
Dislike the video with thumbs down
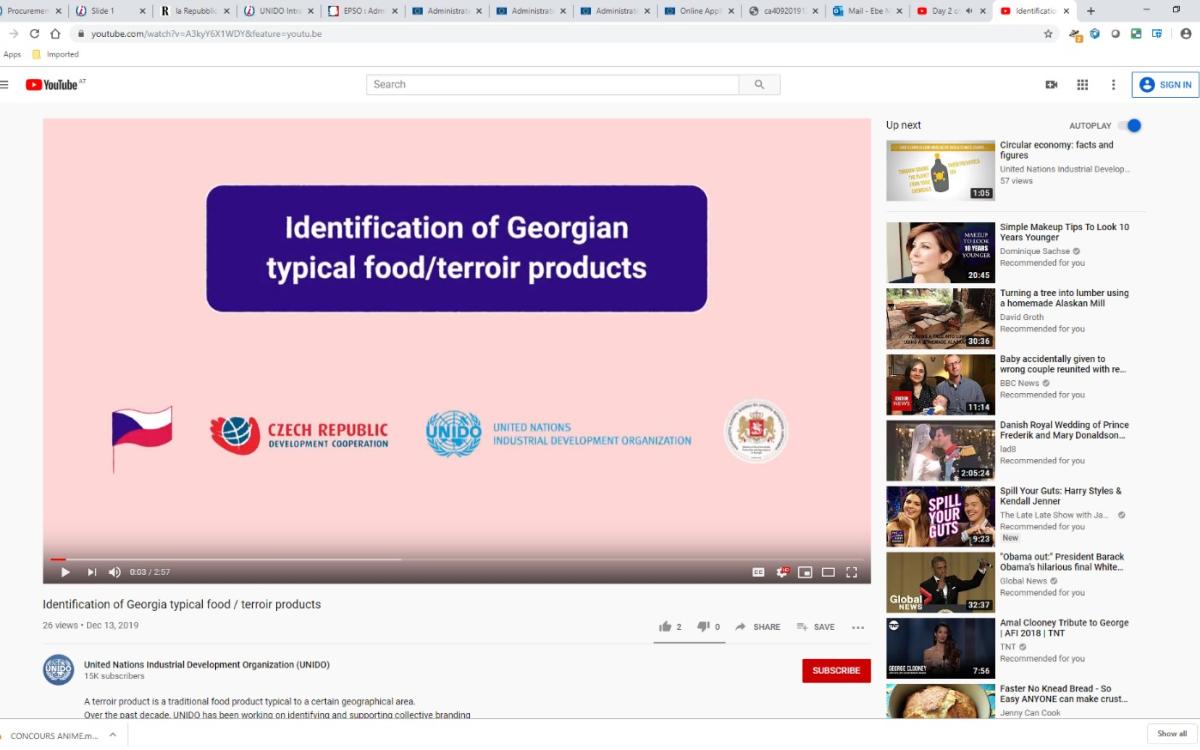click(x=708, y=627)
